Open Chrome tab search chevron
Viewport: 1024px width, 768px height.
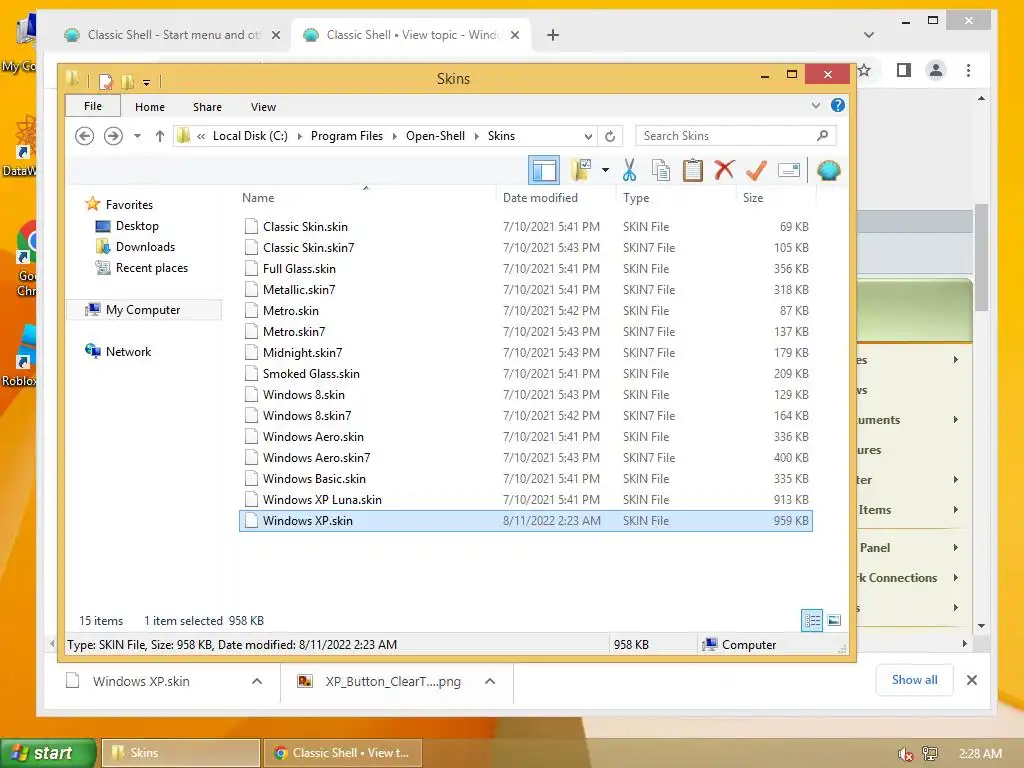pos(869,35)
